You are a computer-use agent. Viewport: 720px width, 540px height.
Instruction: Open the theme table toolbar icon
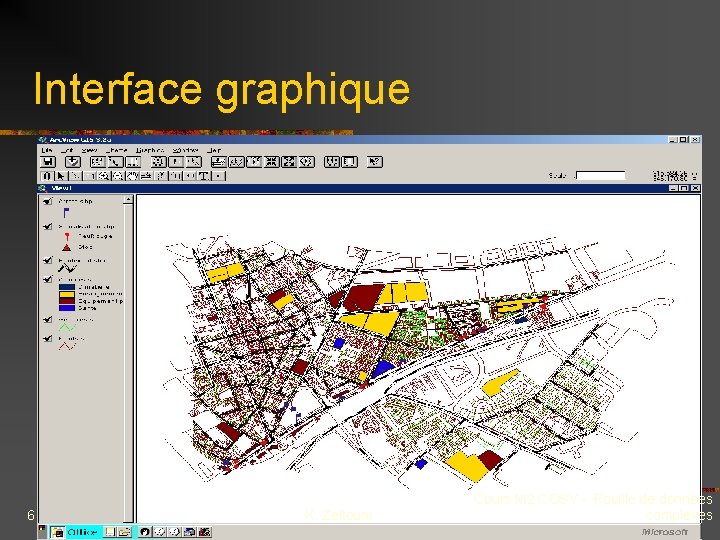point(132,162)
